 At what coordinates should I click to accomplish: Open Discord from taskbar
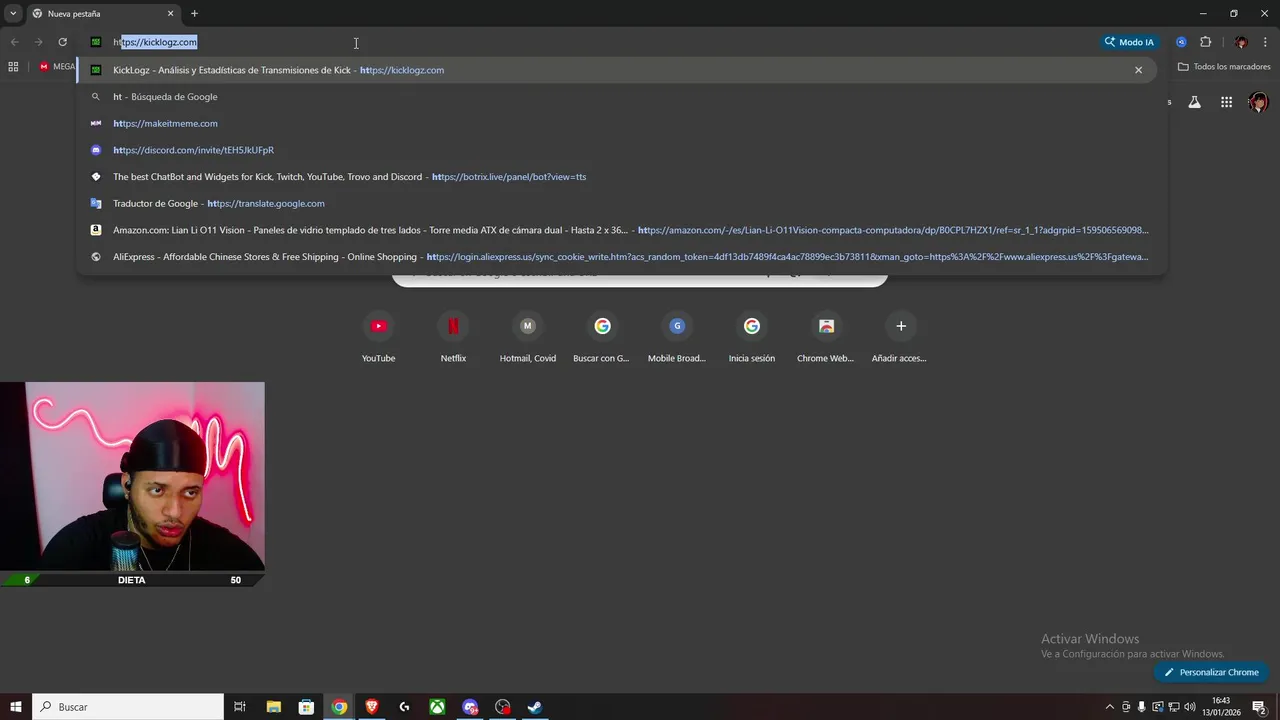click(x=470, y=707)
